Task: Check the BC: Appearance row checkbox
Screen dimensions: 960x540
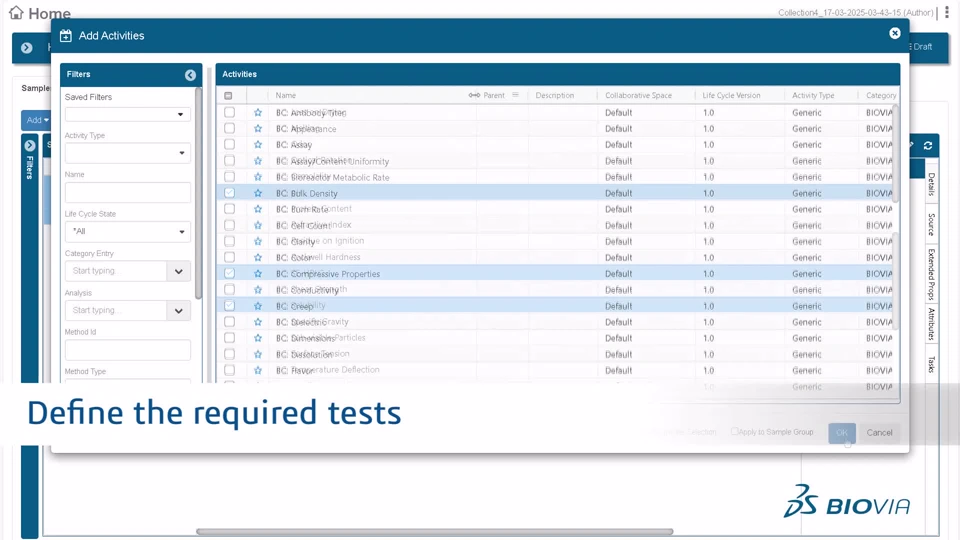Action: coord(230,128)
